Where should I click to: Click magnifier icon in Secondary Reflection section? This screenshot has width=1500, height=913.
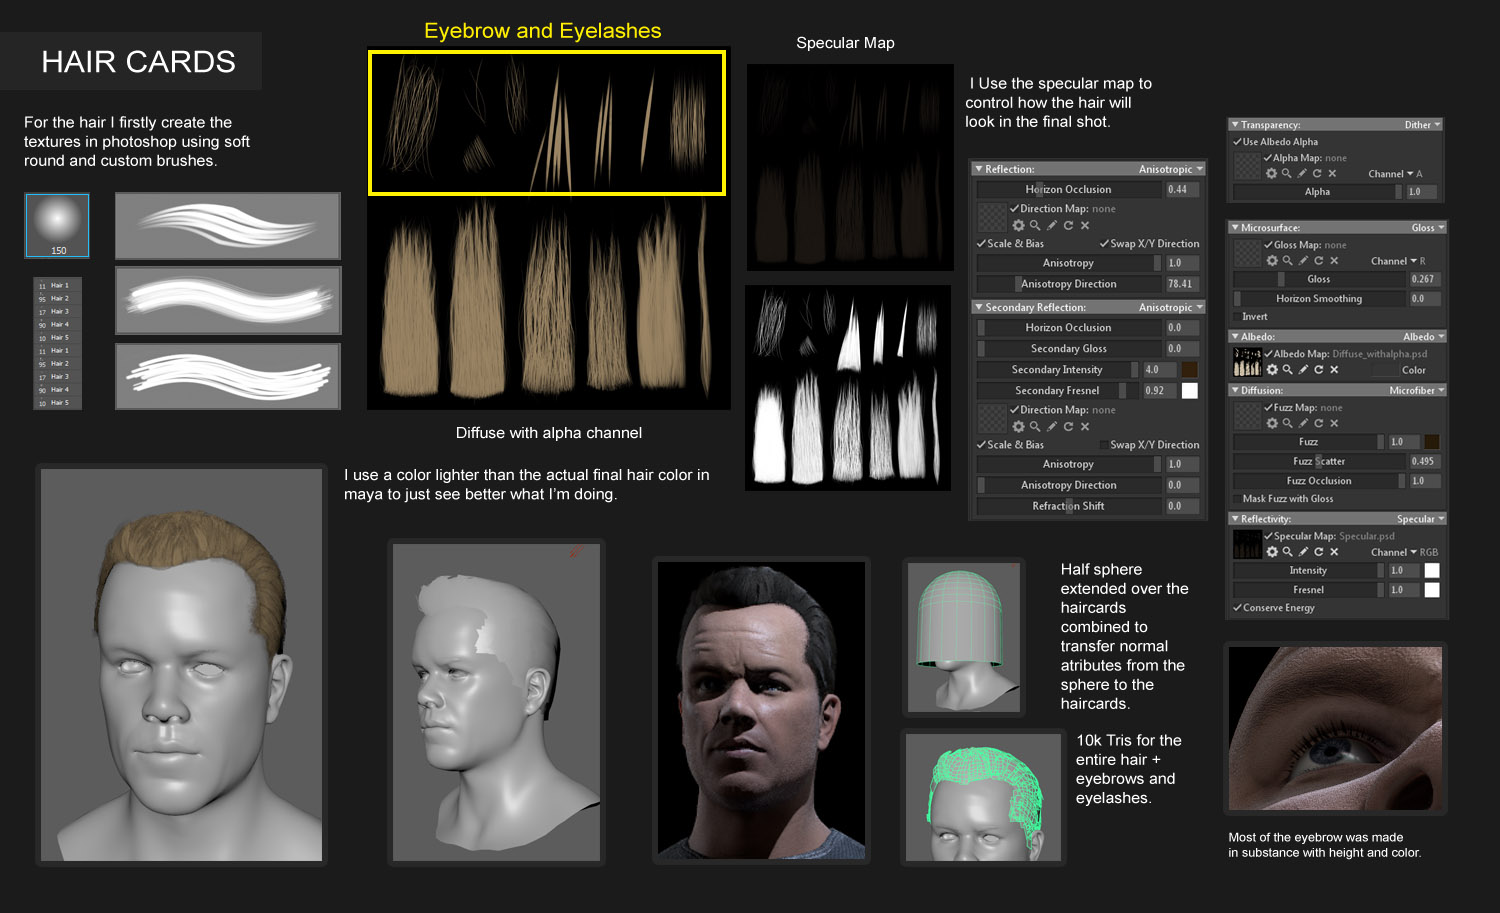tap(1035, 426)
